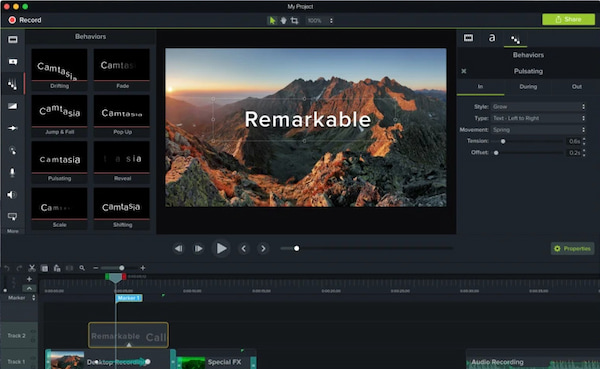Select Marker 1 on the timeline
The image size is (600, 369).
[x=129, y=298]
